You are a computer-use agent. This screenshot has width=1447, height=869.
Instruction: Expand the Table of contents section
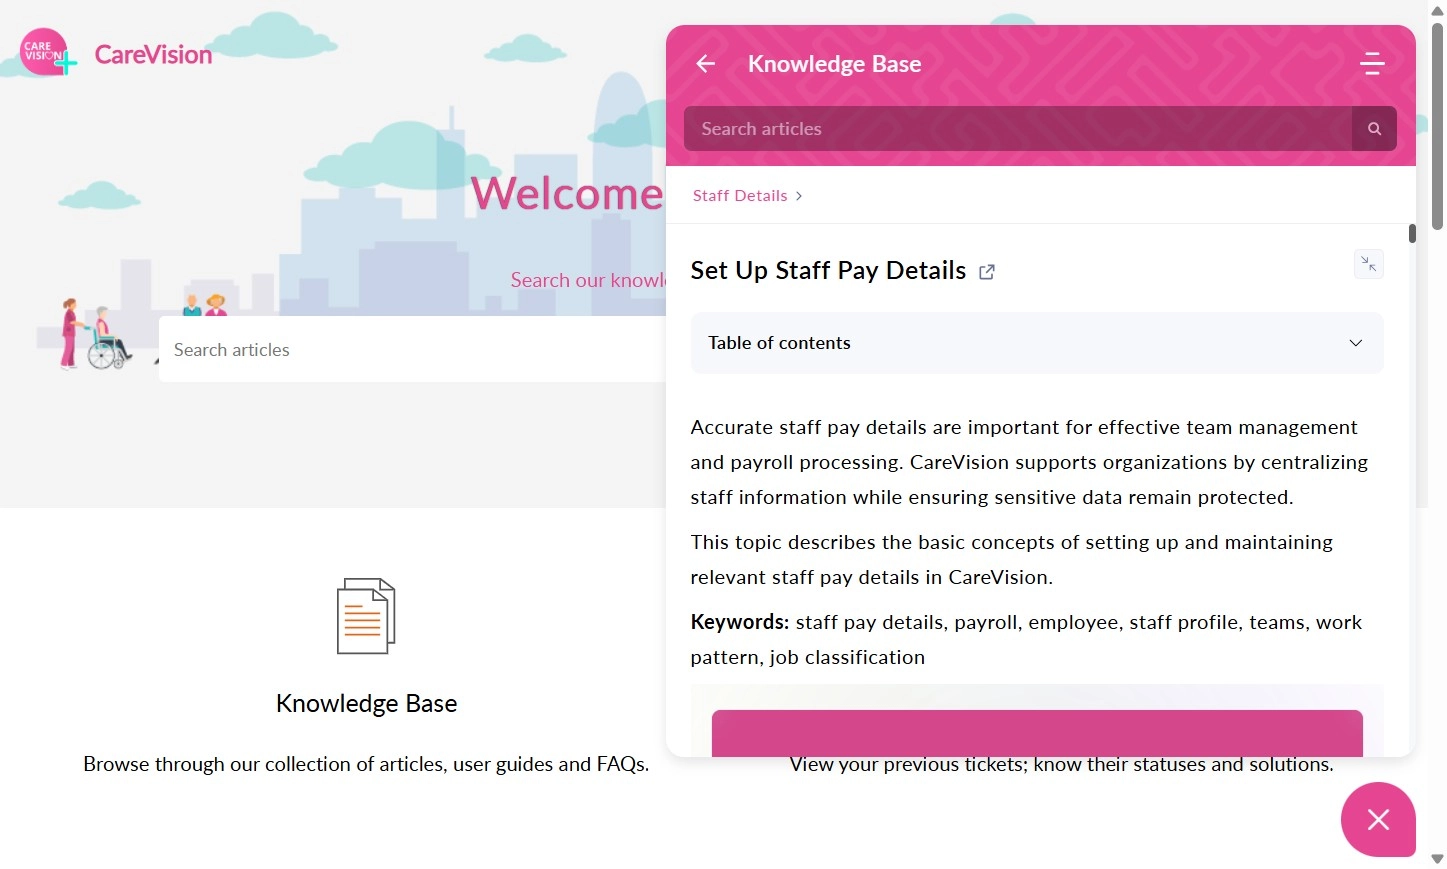pos(1036,343)
